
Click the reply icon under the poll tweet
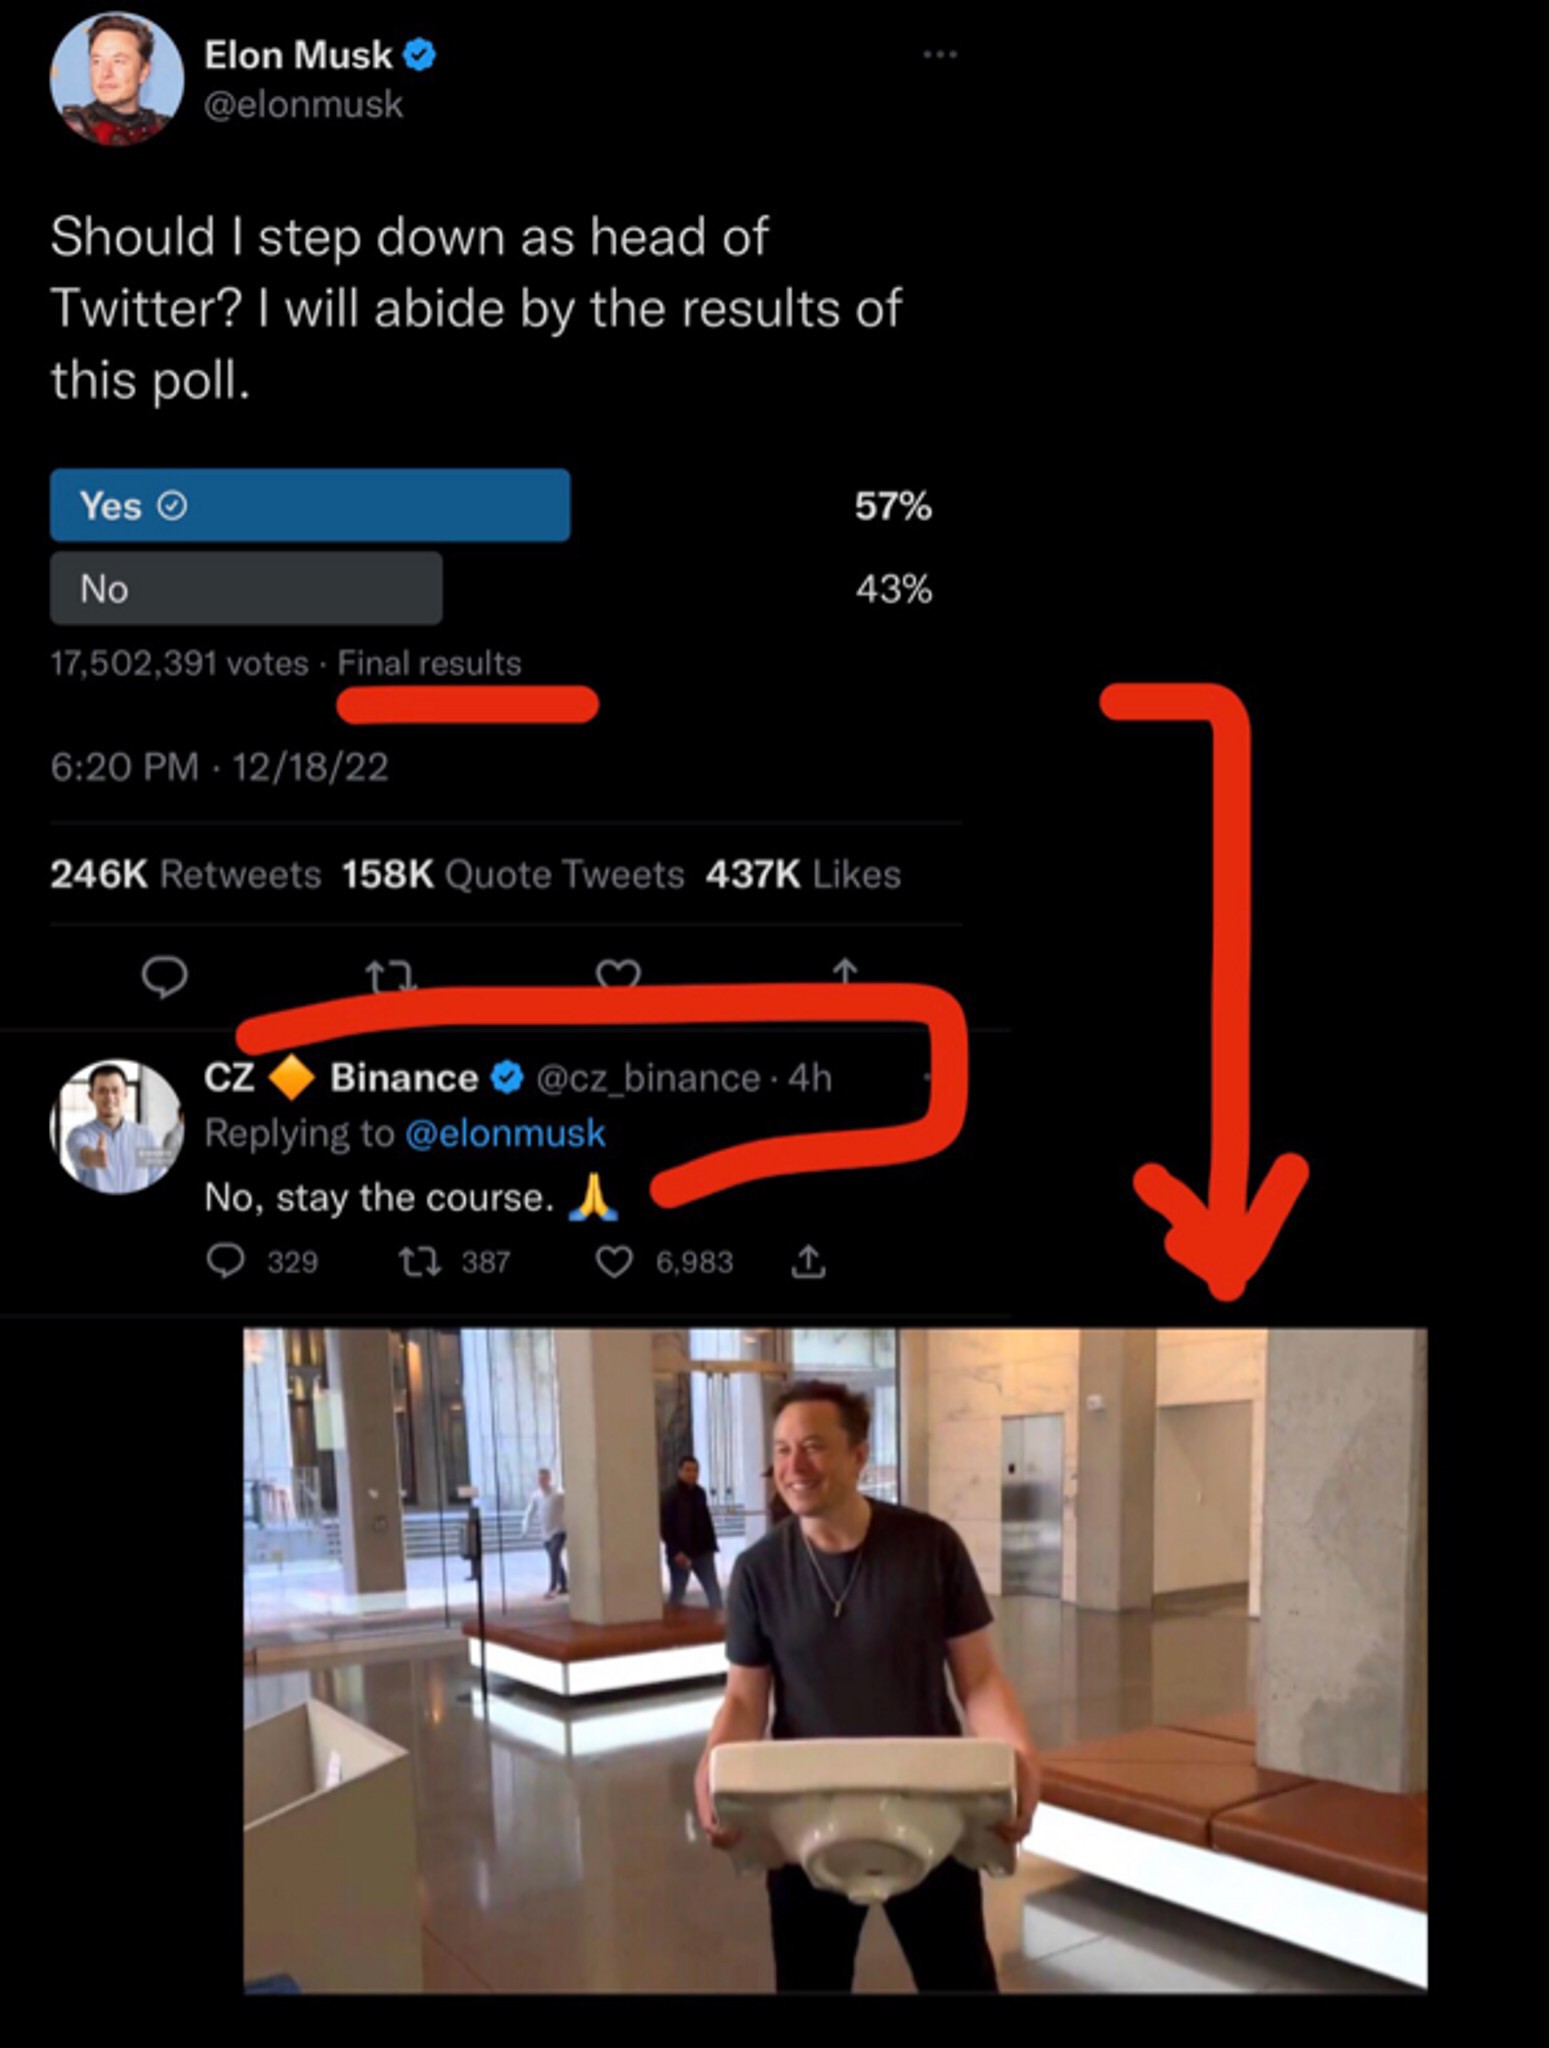point(164,975)
